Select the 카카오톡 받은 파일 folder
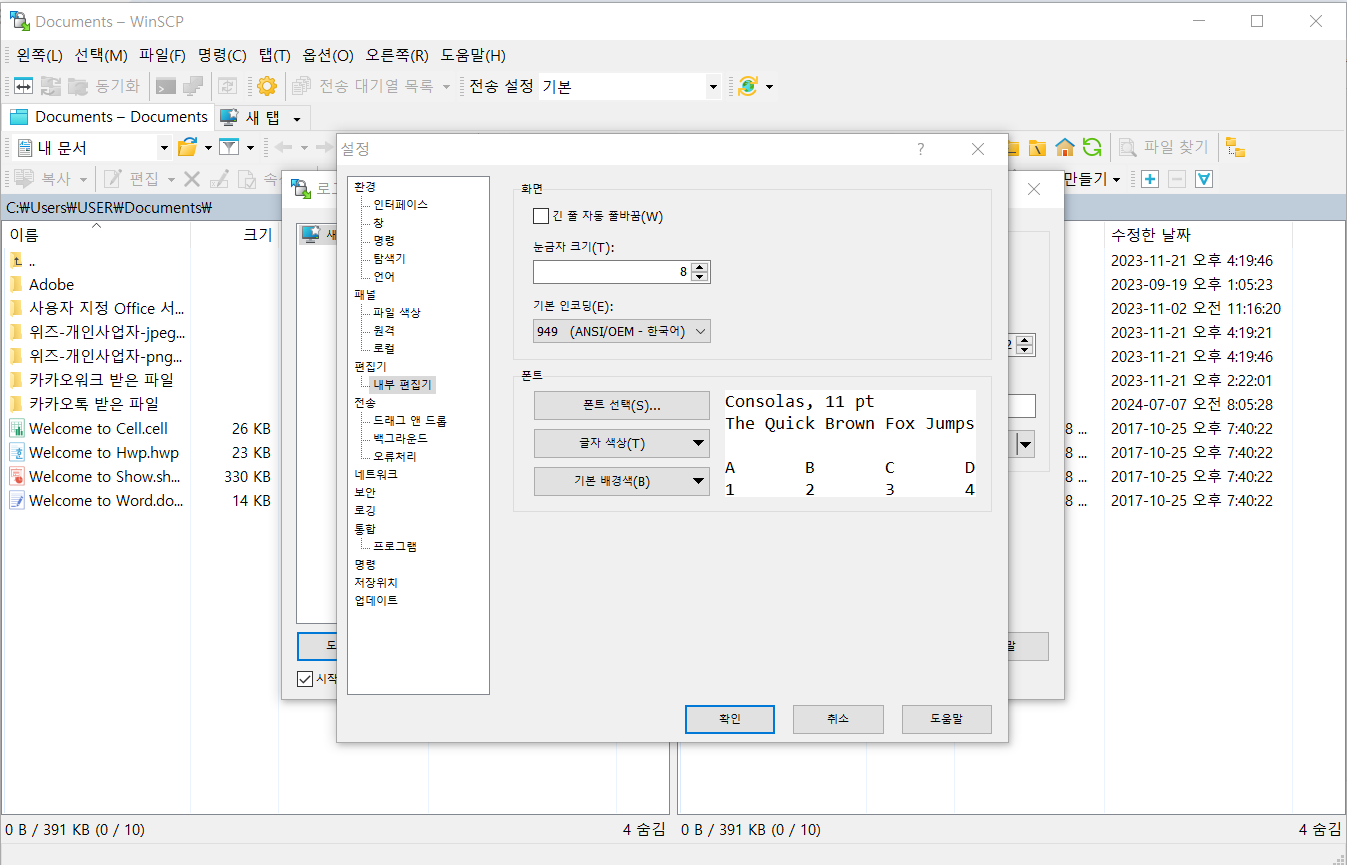The width and height of the screenshot is (1347, 865). click(94, 405)
